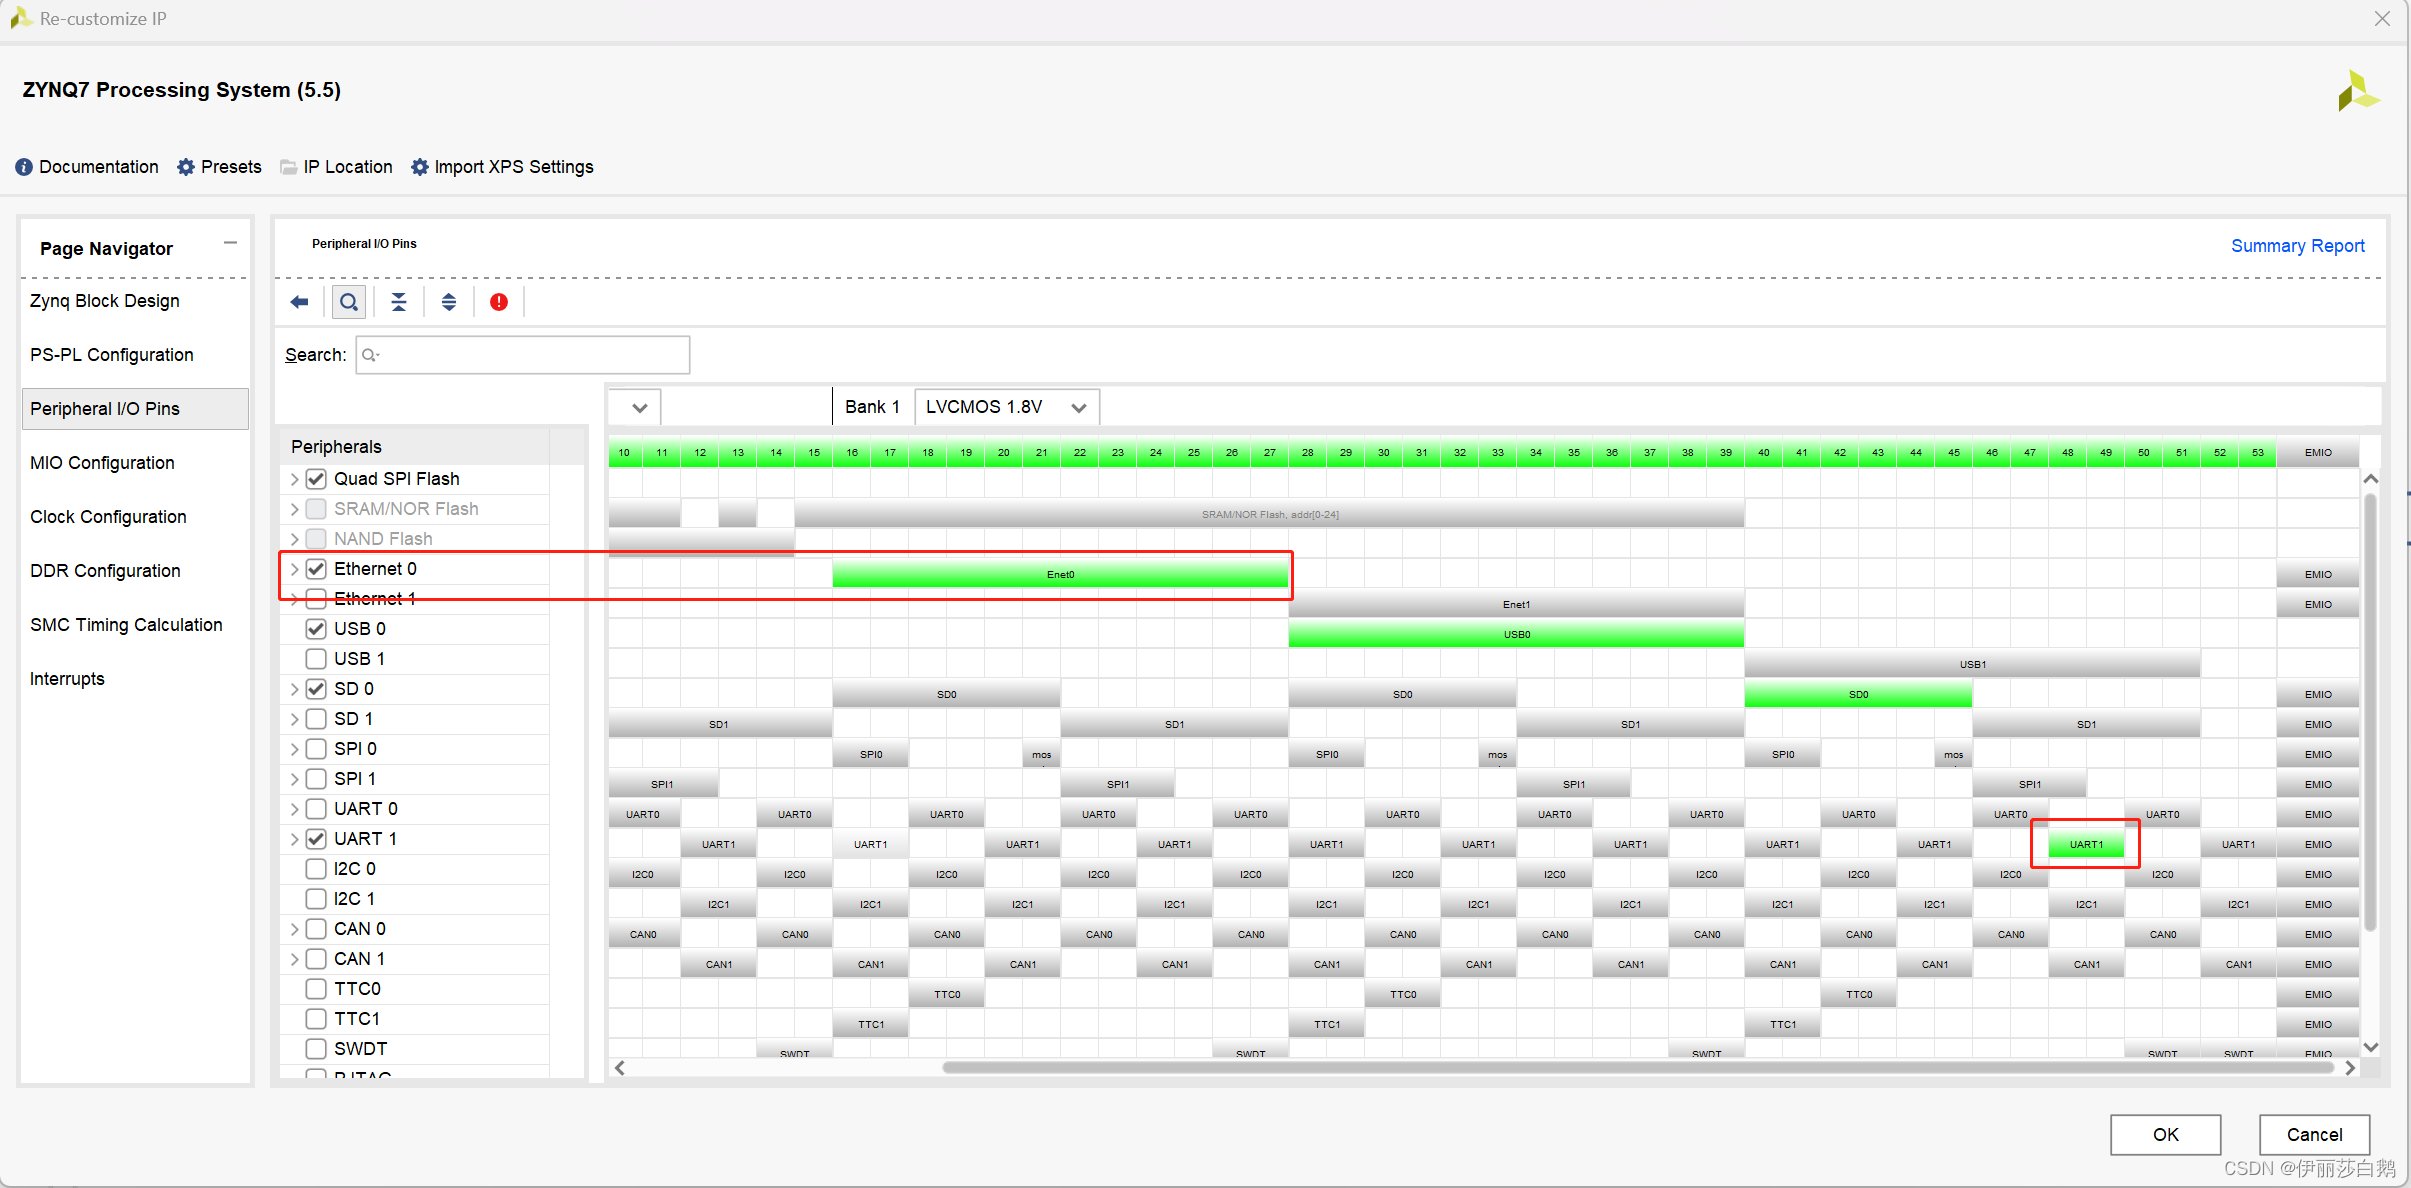Click the green Enet0 pin assignment bar

tap(1060, 574)
